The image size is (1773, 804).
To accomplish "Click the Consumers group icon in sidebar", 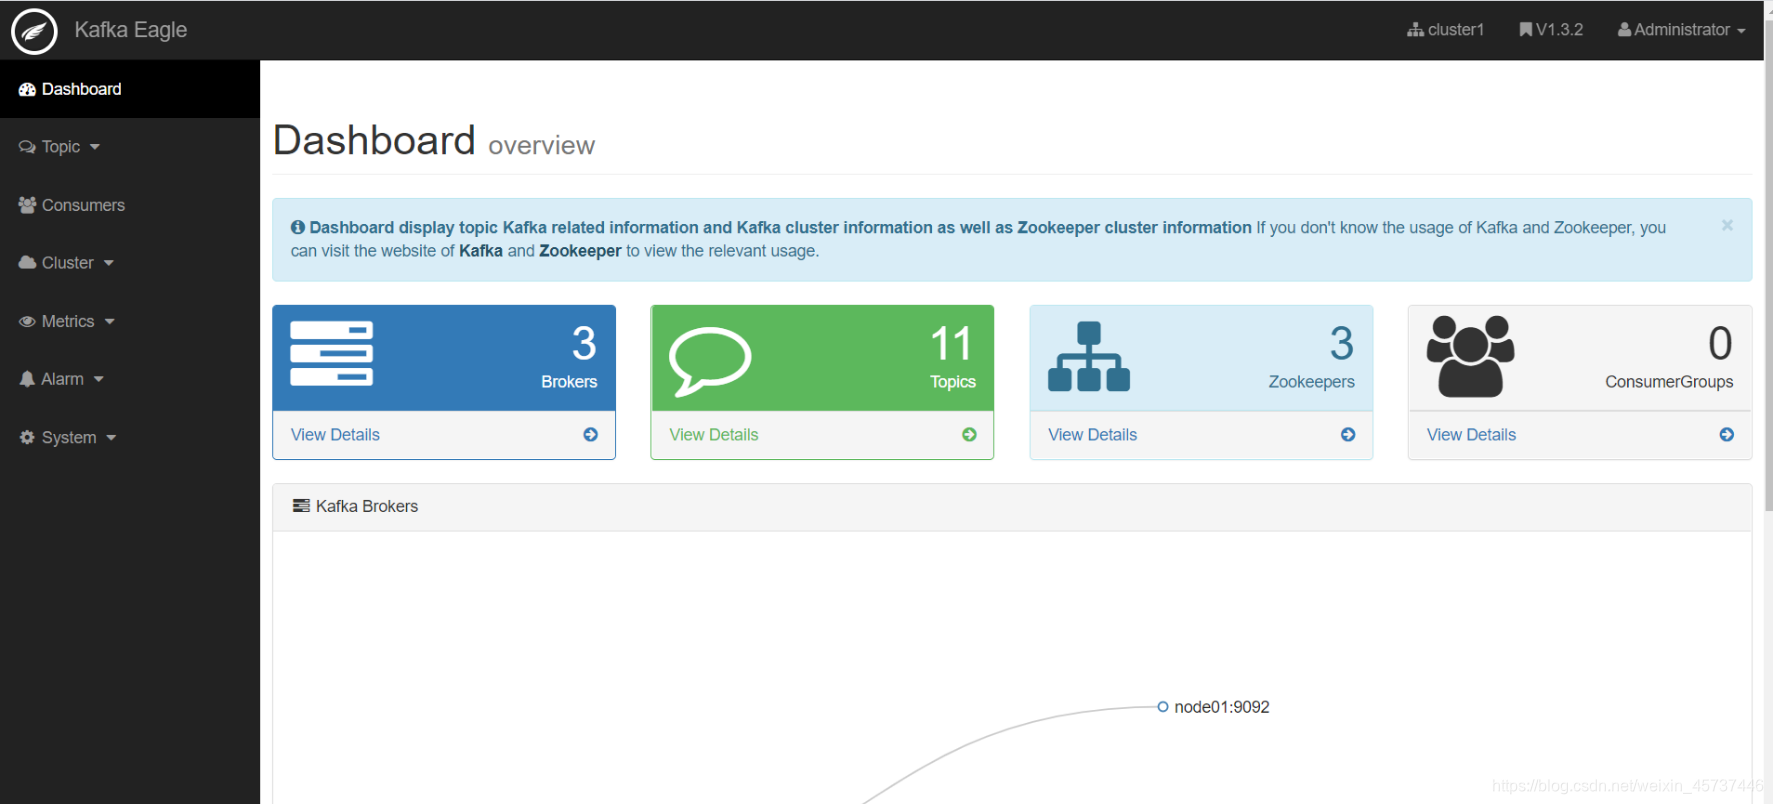I will tap(27, 205).
